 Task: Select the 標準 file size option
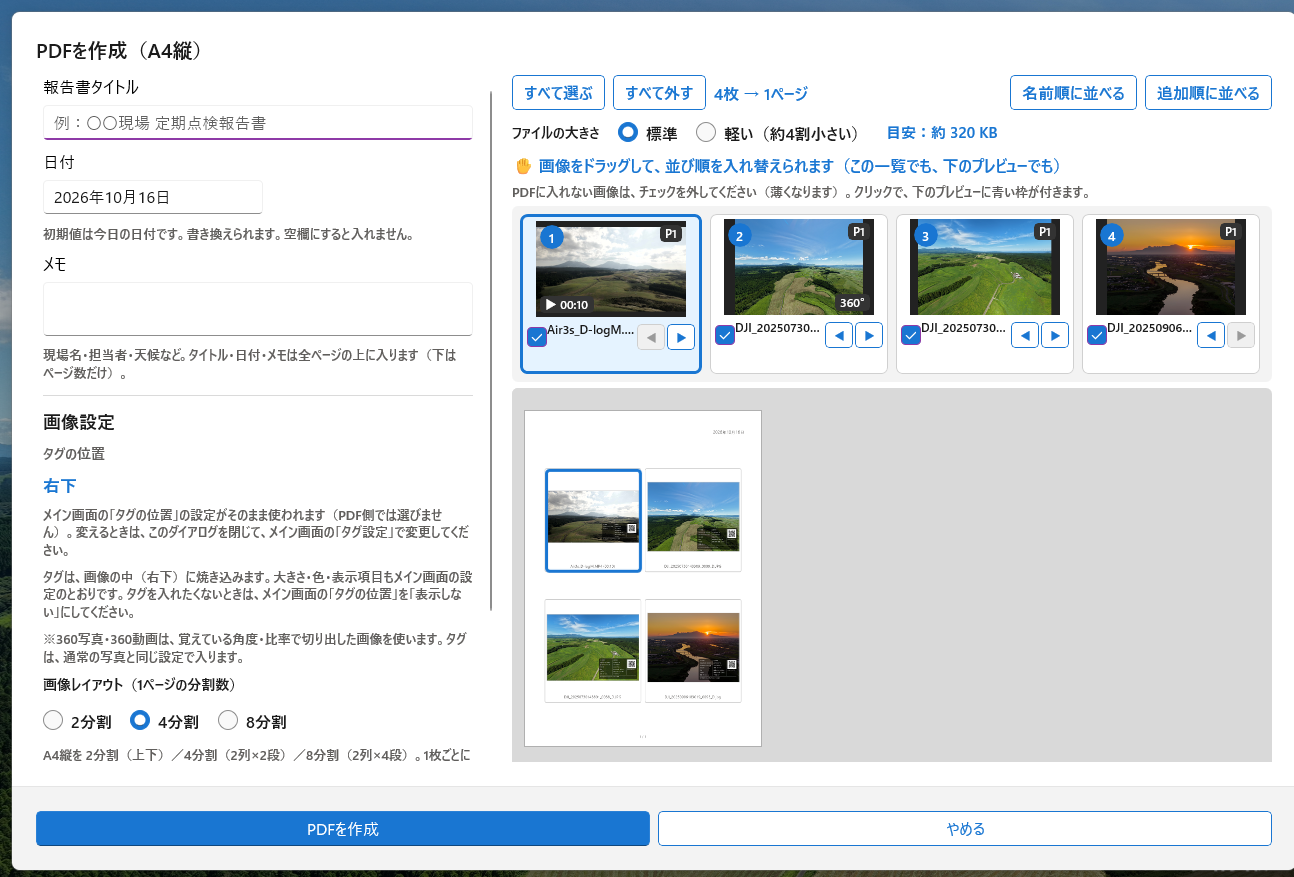648,132
